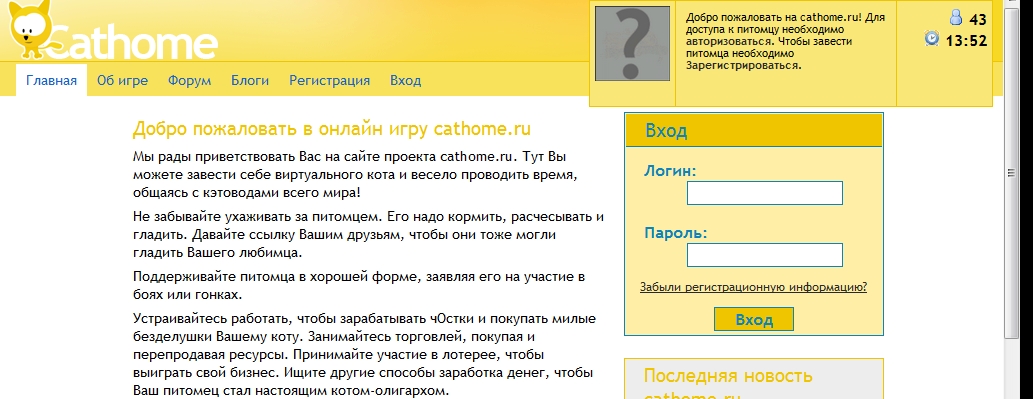The height and width of the screenshot is (399, 1033).
Task: Open the Главная tab
Action: click(51, 81)
